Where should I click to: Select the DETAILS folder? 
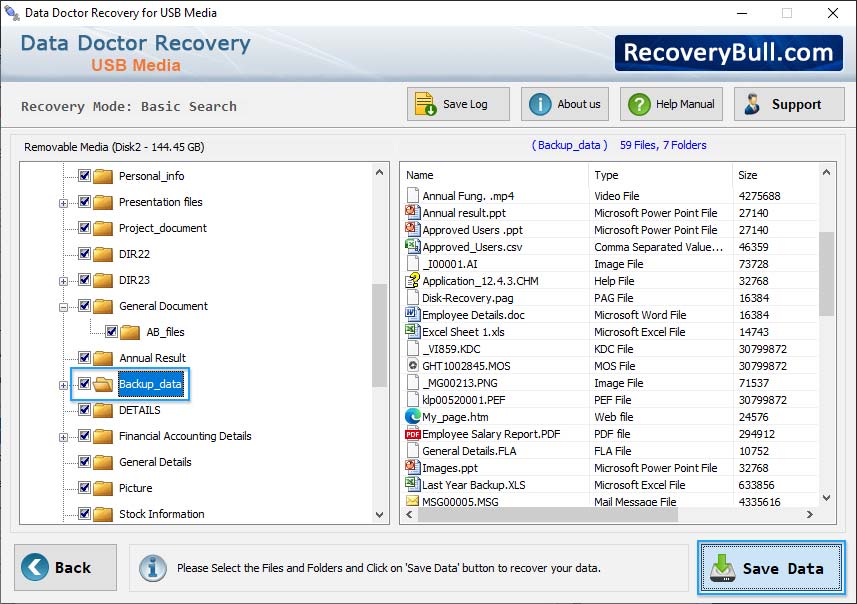point(139,410)
